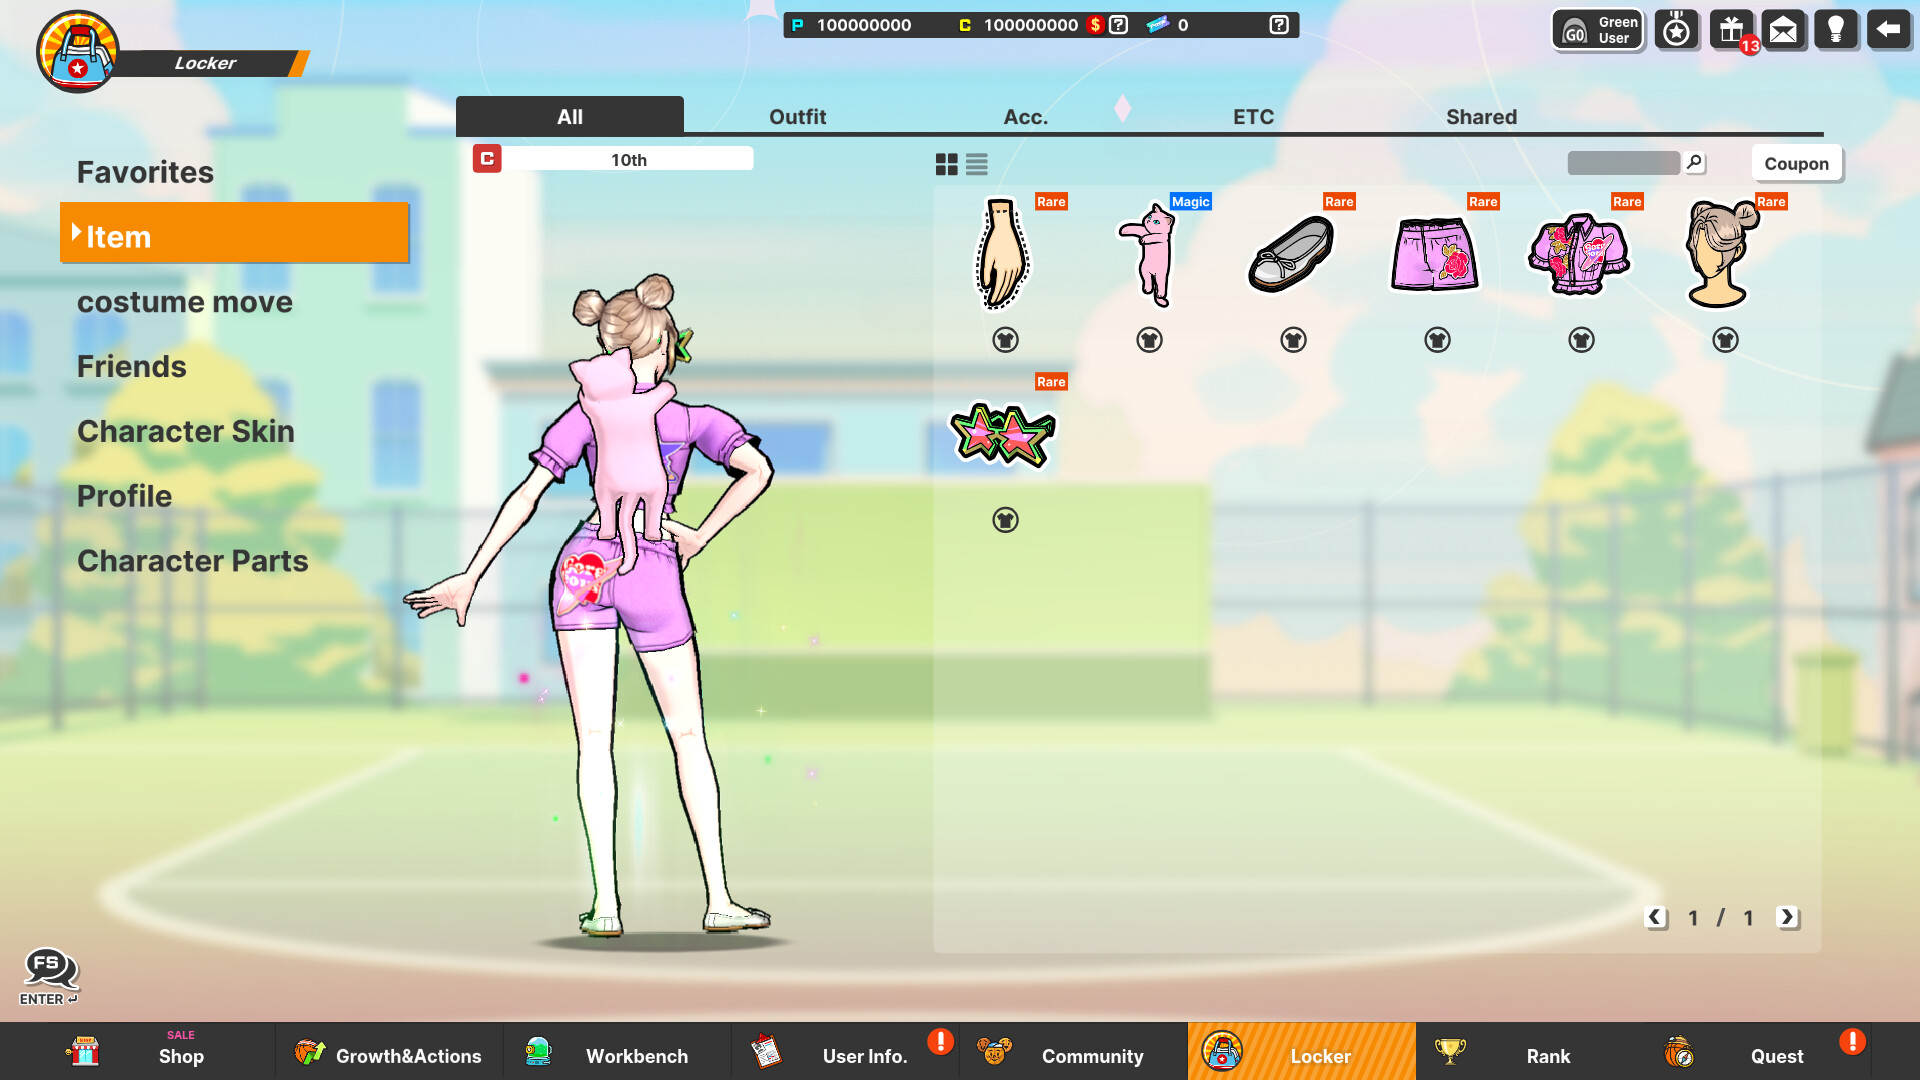The height and width of the screenshot is (1080, 1920).
Task: Open the Community section
Action: pyautogui.click(x=1070, y=1055)
